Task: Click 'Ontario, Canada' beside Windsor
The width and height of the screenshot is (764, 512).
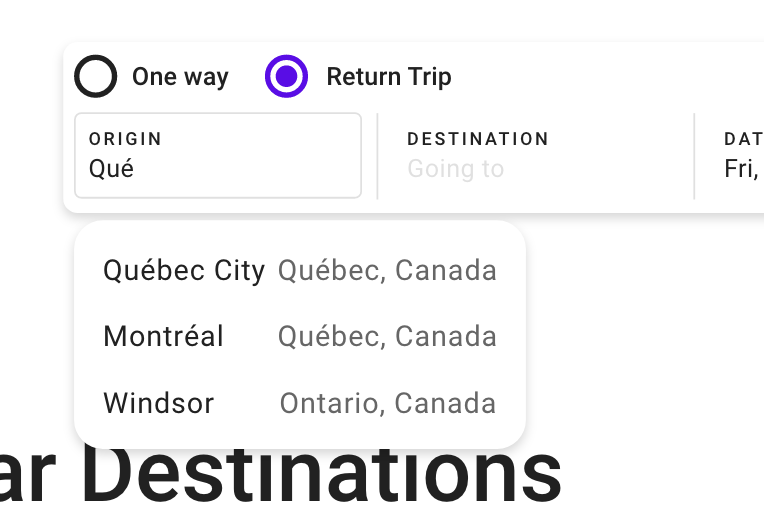Action: 387,403
